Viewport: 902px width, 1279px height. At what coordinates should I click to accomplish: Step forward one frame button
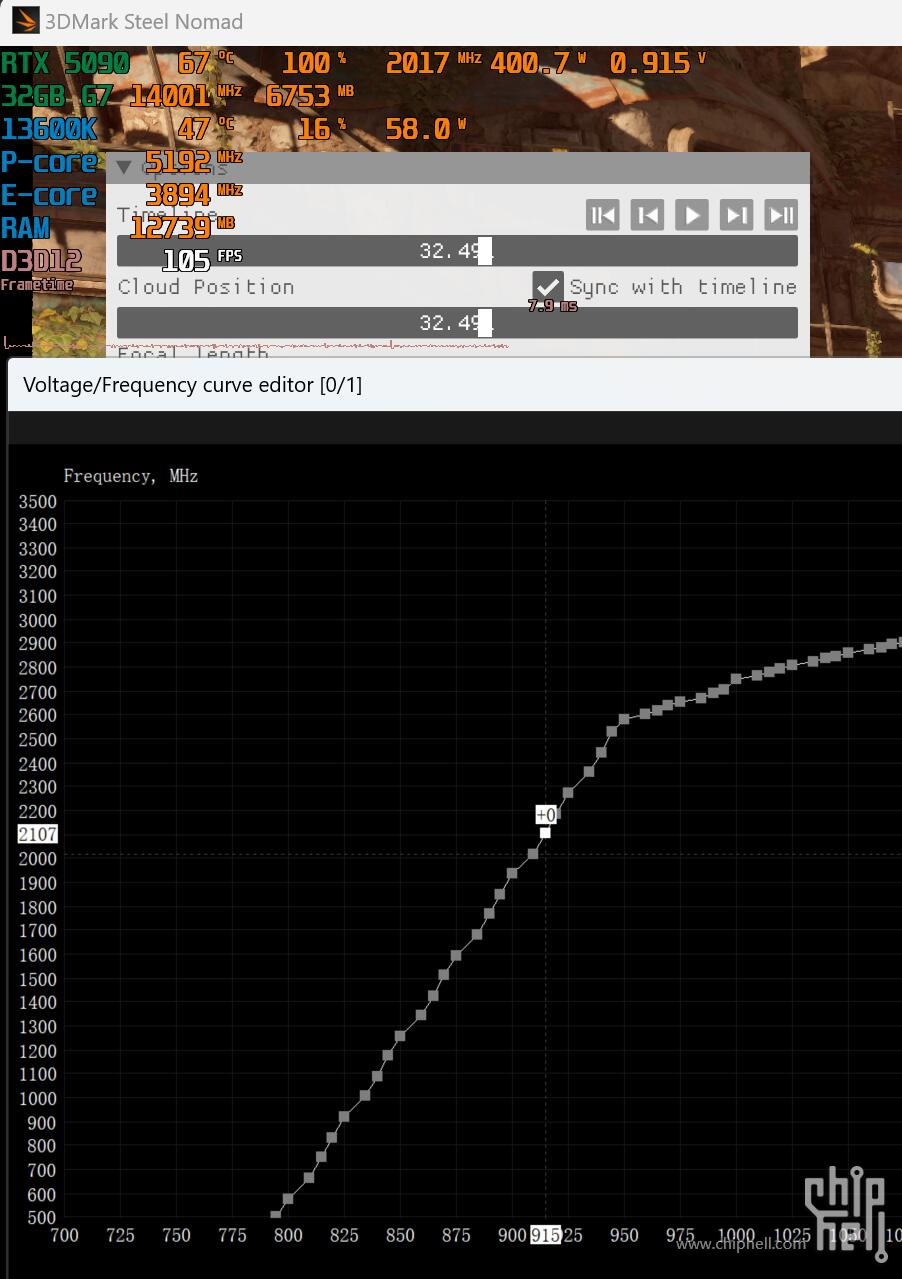736,215
